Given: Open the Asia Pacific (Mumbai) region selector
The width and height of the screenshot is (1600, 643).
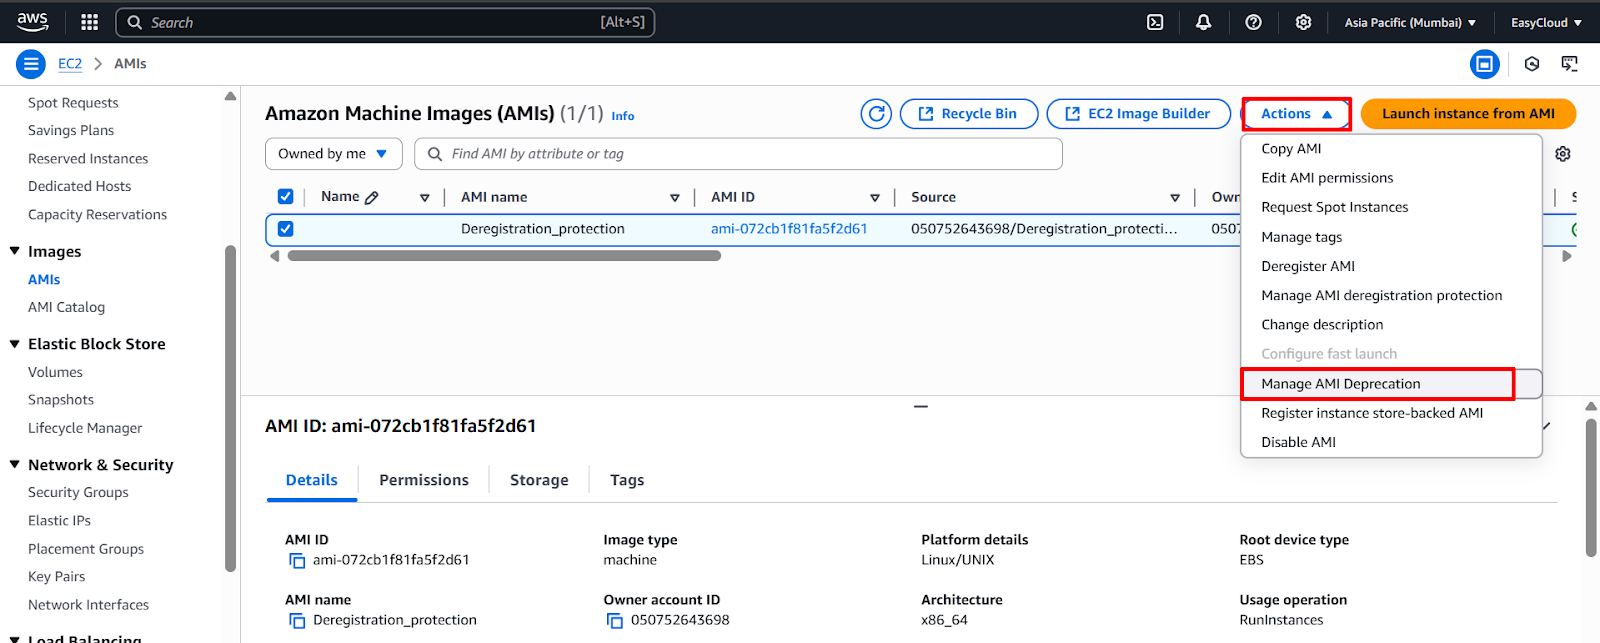Looking at the screenshot, I should click(x=1410, y=22).
